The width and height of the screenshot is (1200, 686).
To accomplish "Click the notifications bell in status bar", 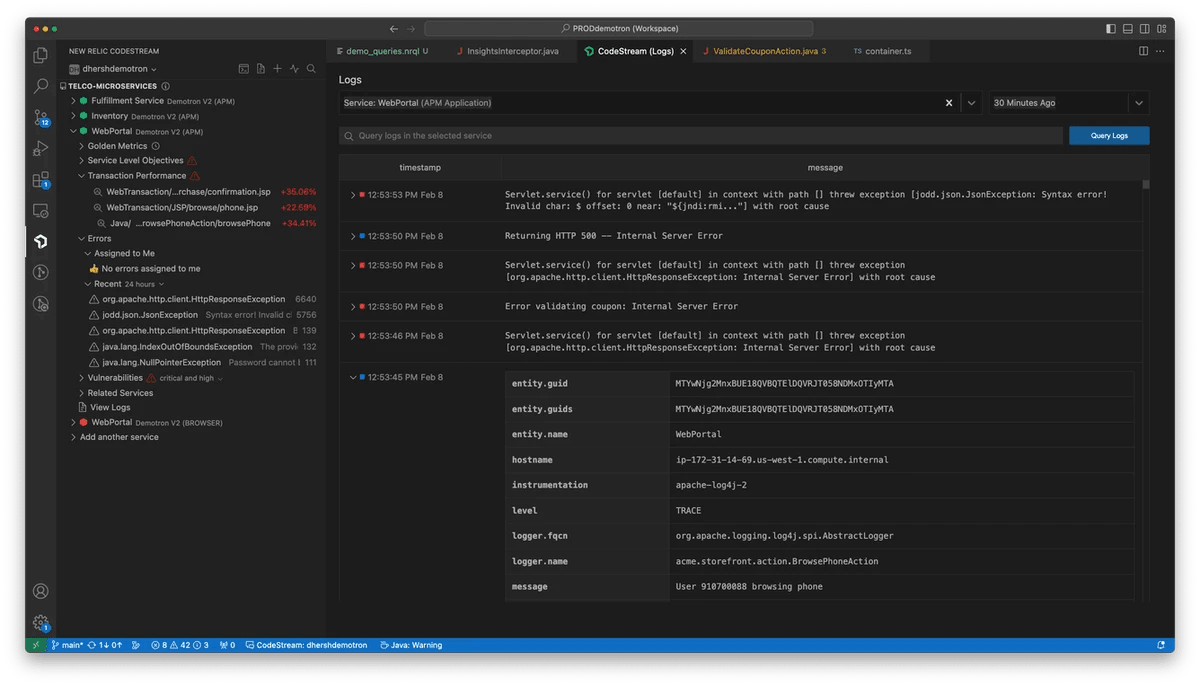I will [x=1161, y=645].
